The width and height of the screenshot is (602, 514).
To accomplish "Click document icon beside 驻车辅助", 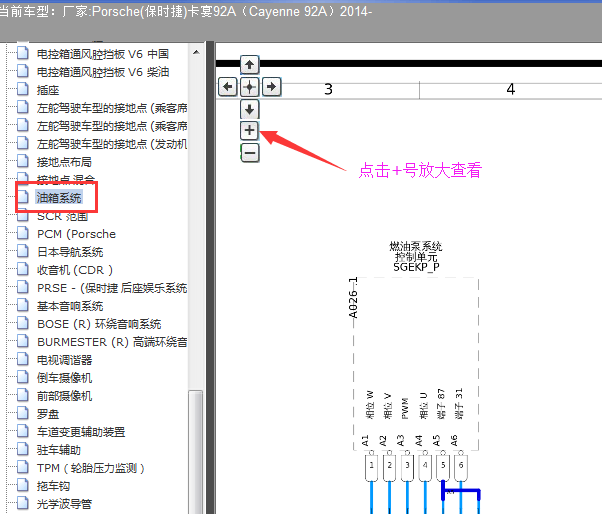I will click(23, 450).
